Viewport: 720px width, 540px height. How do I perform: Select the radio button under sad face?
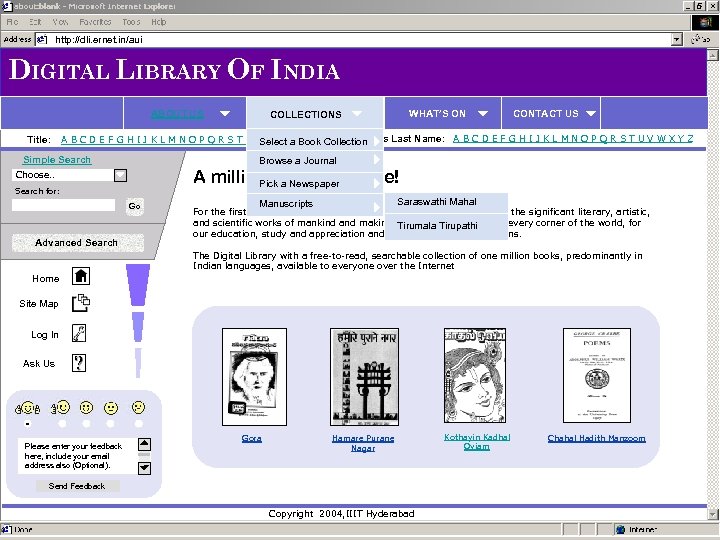pos(138,424)
